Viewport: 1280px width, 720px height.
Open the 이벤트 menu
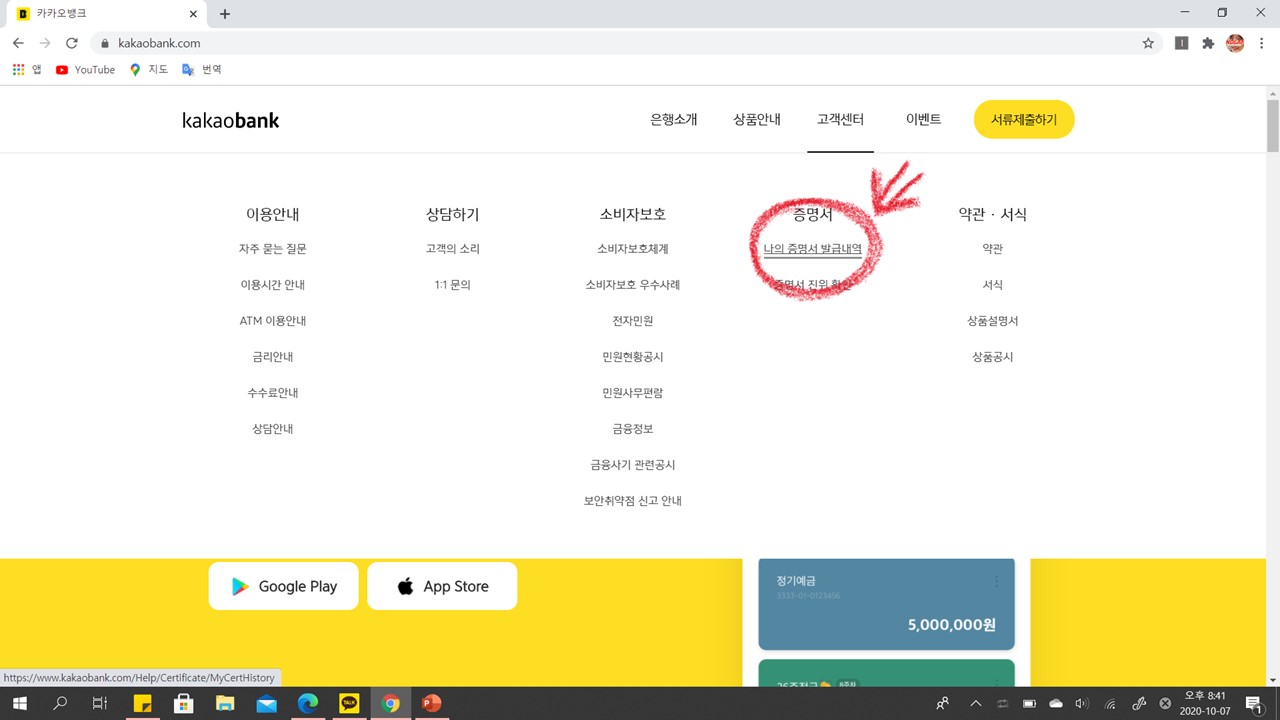click(x=923, y=119)
